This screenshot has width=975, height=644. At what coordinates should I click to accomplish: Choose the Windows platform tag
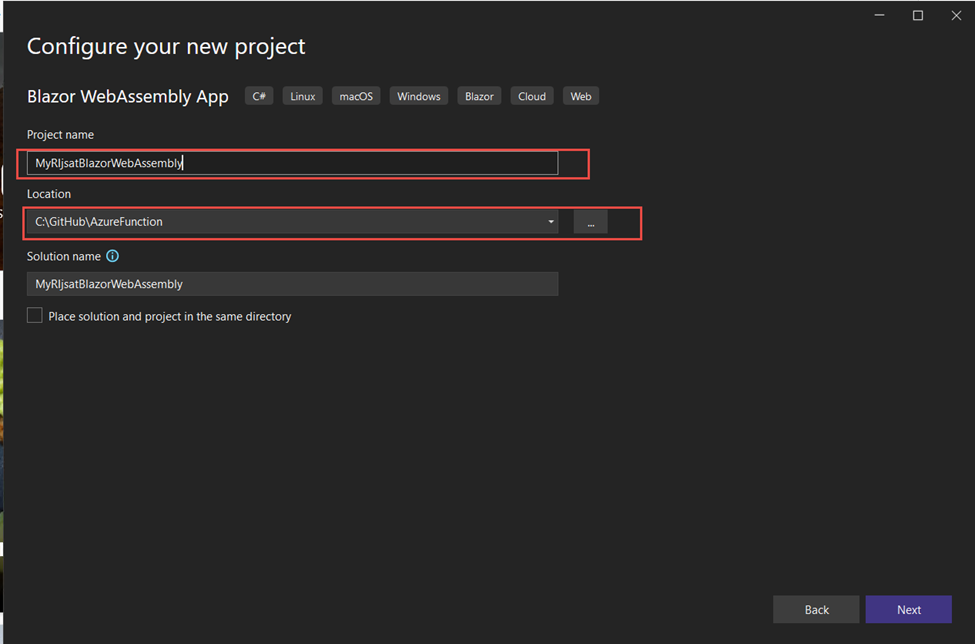[418, 96]
